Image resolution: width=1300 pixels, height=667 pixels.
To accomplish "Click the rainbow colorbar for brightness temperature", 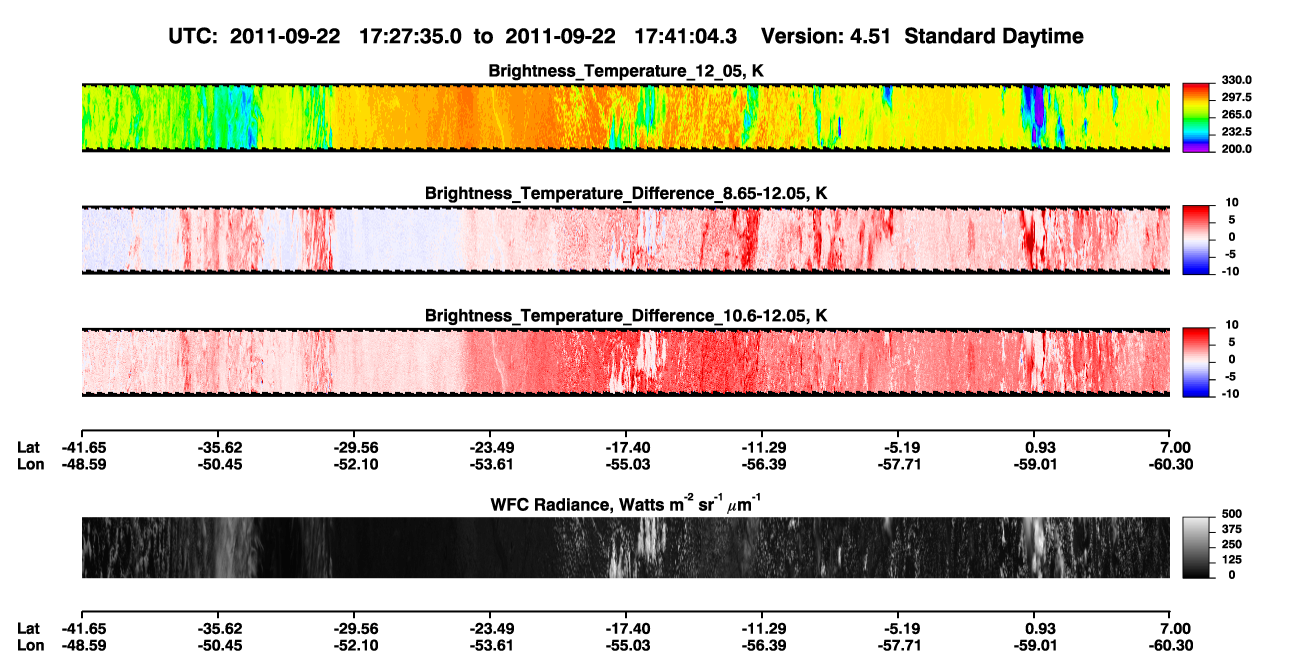I will click(x=1196, y=118).
